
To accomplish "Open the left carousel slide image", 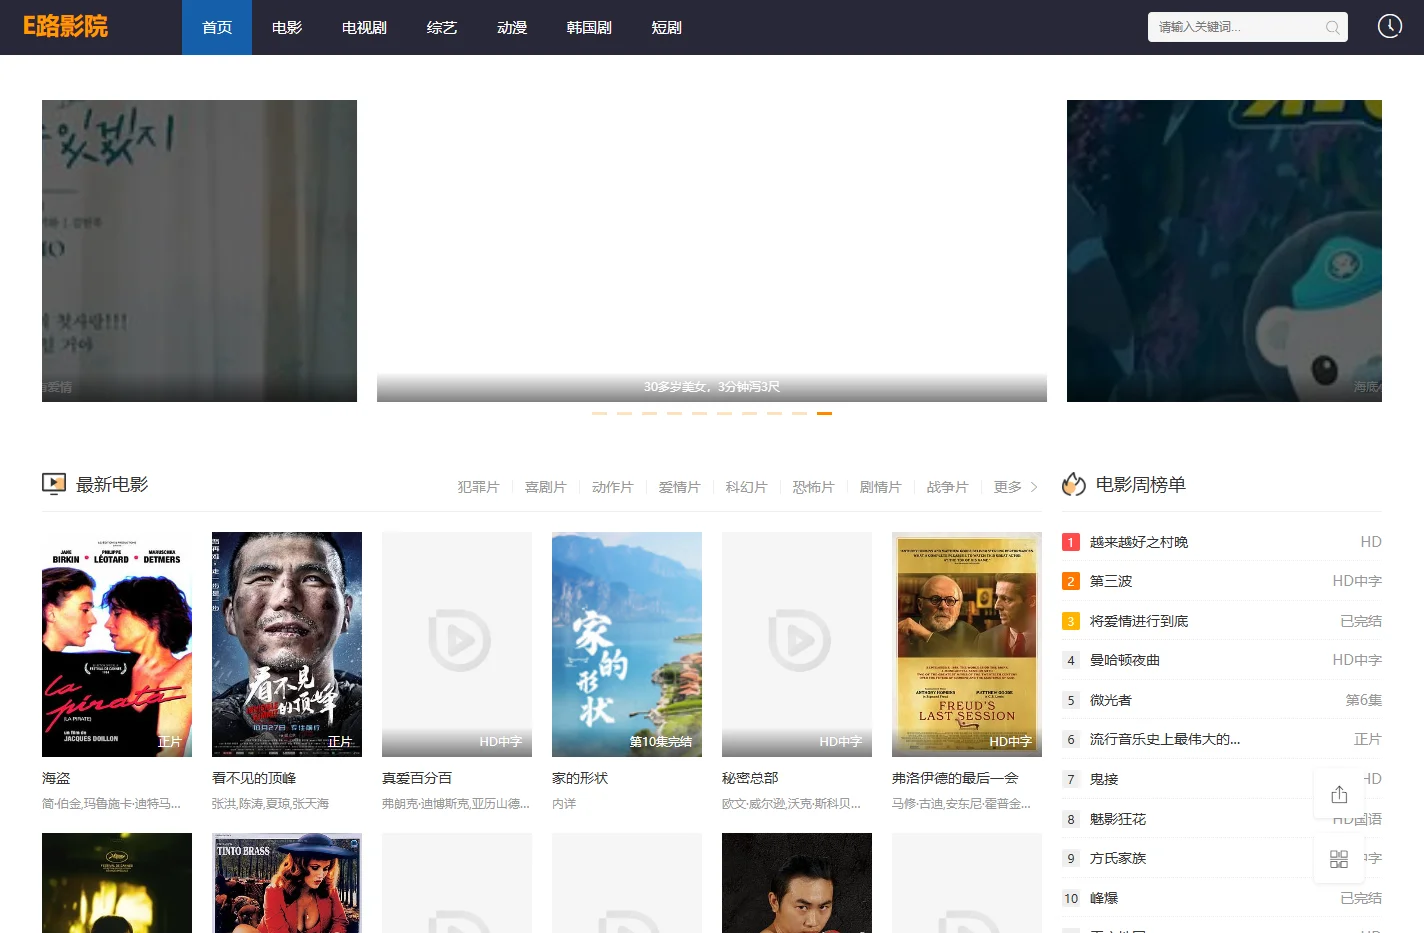I will click(199, 251).
